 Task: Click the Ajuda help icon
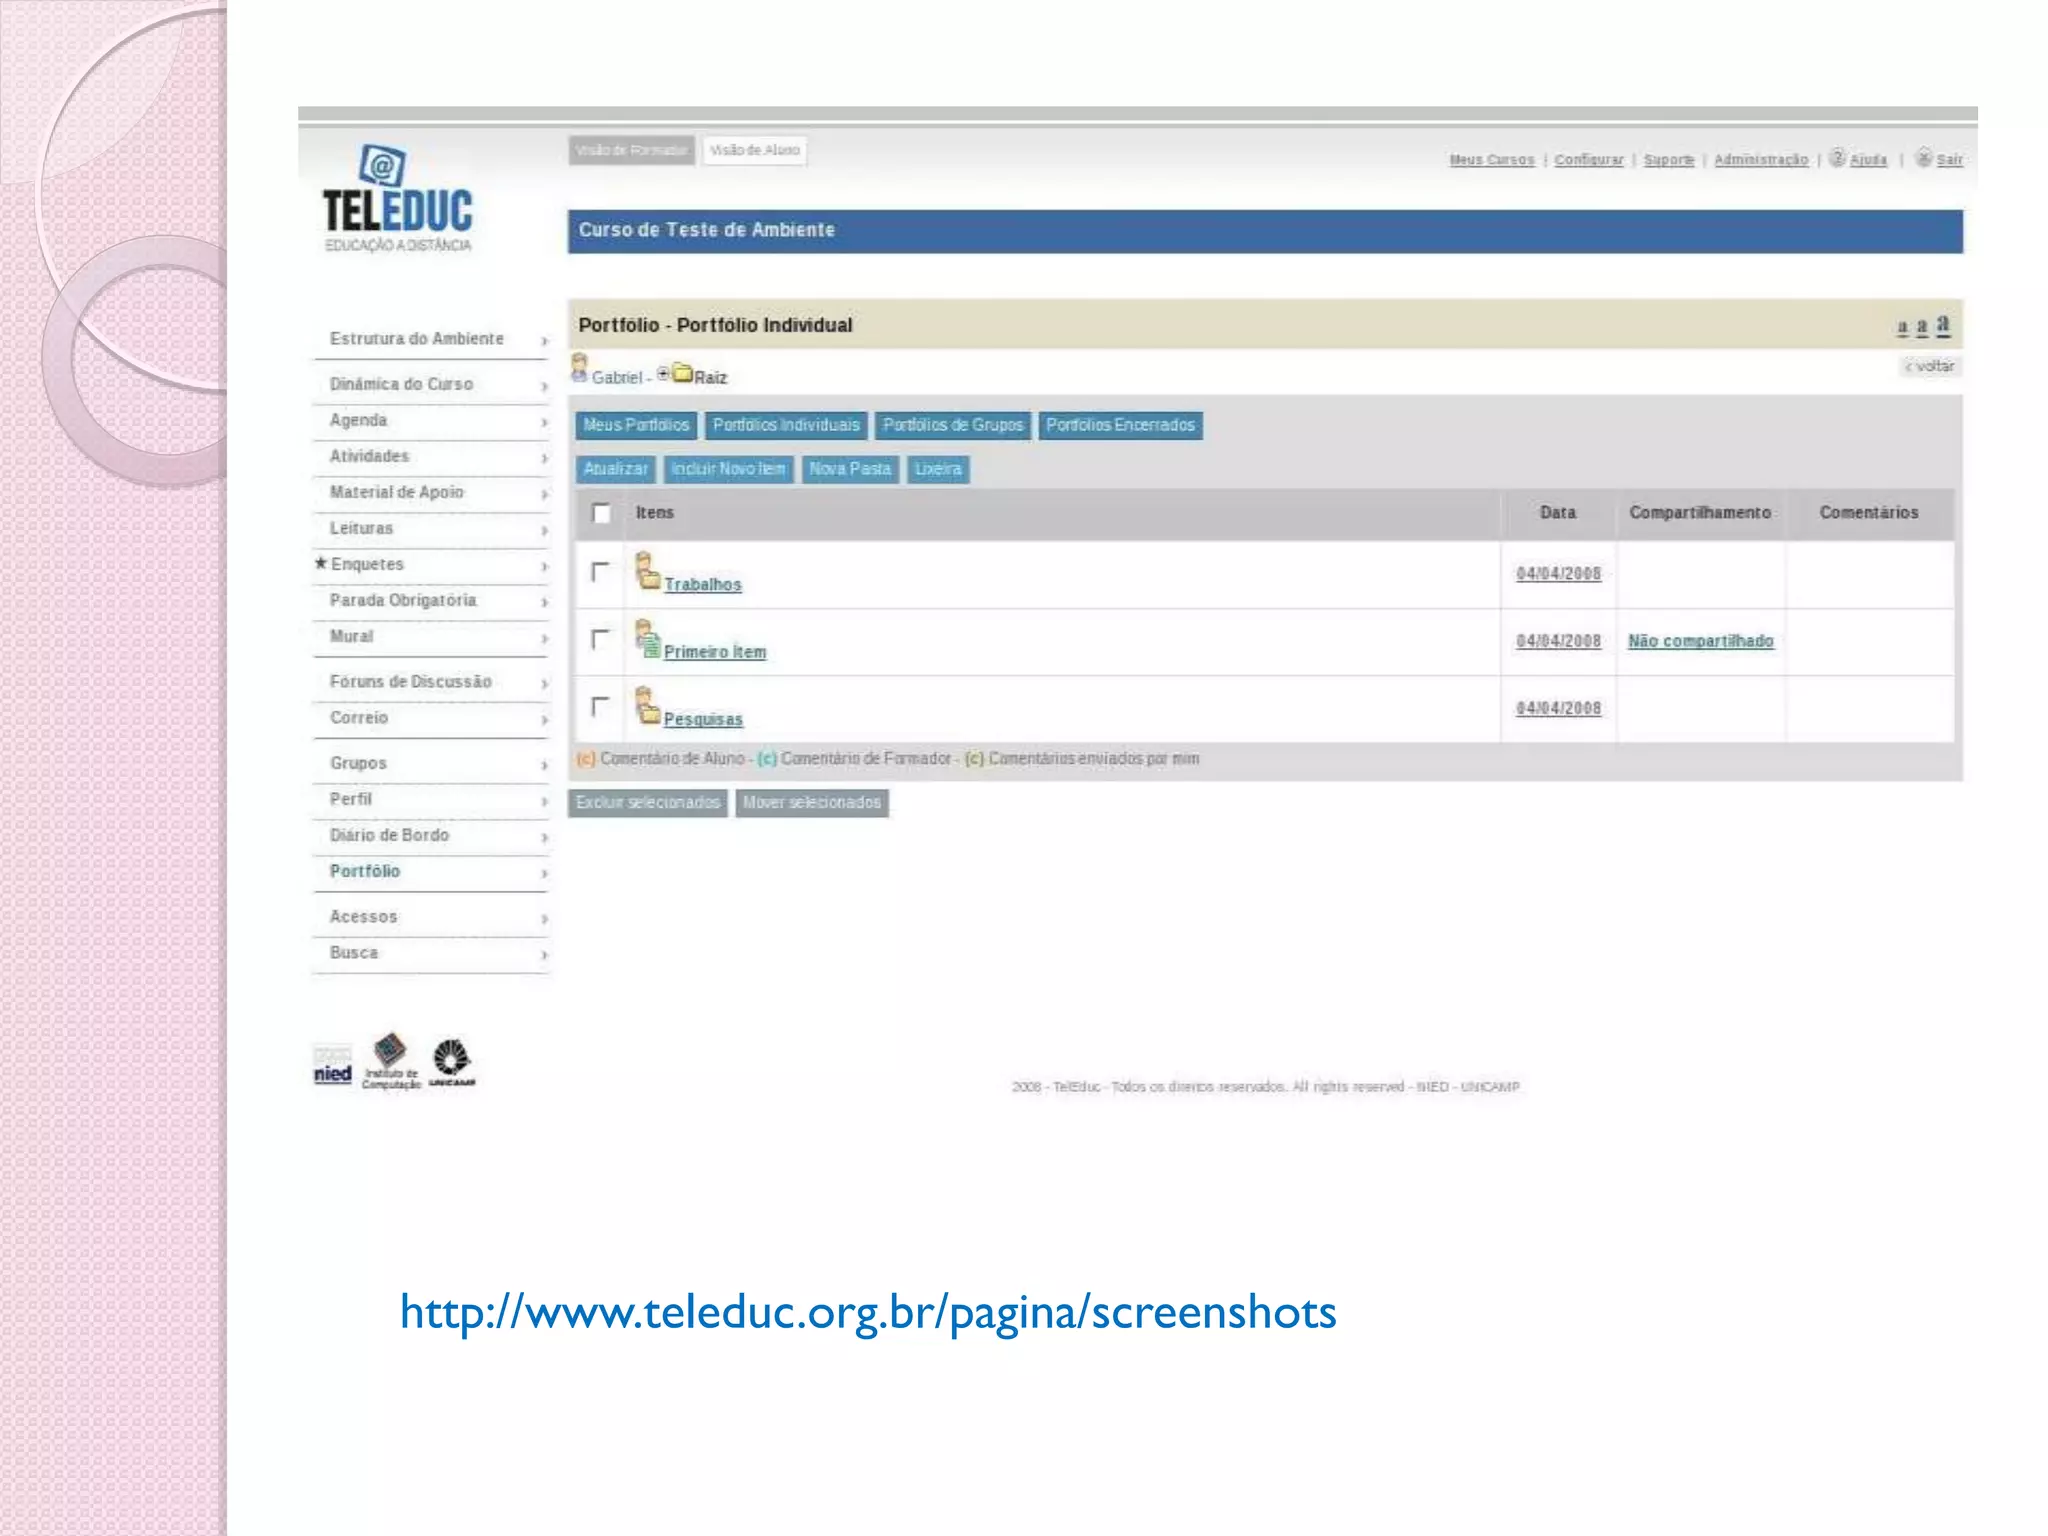(x=1837, y=158)
